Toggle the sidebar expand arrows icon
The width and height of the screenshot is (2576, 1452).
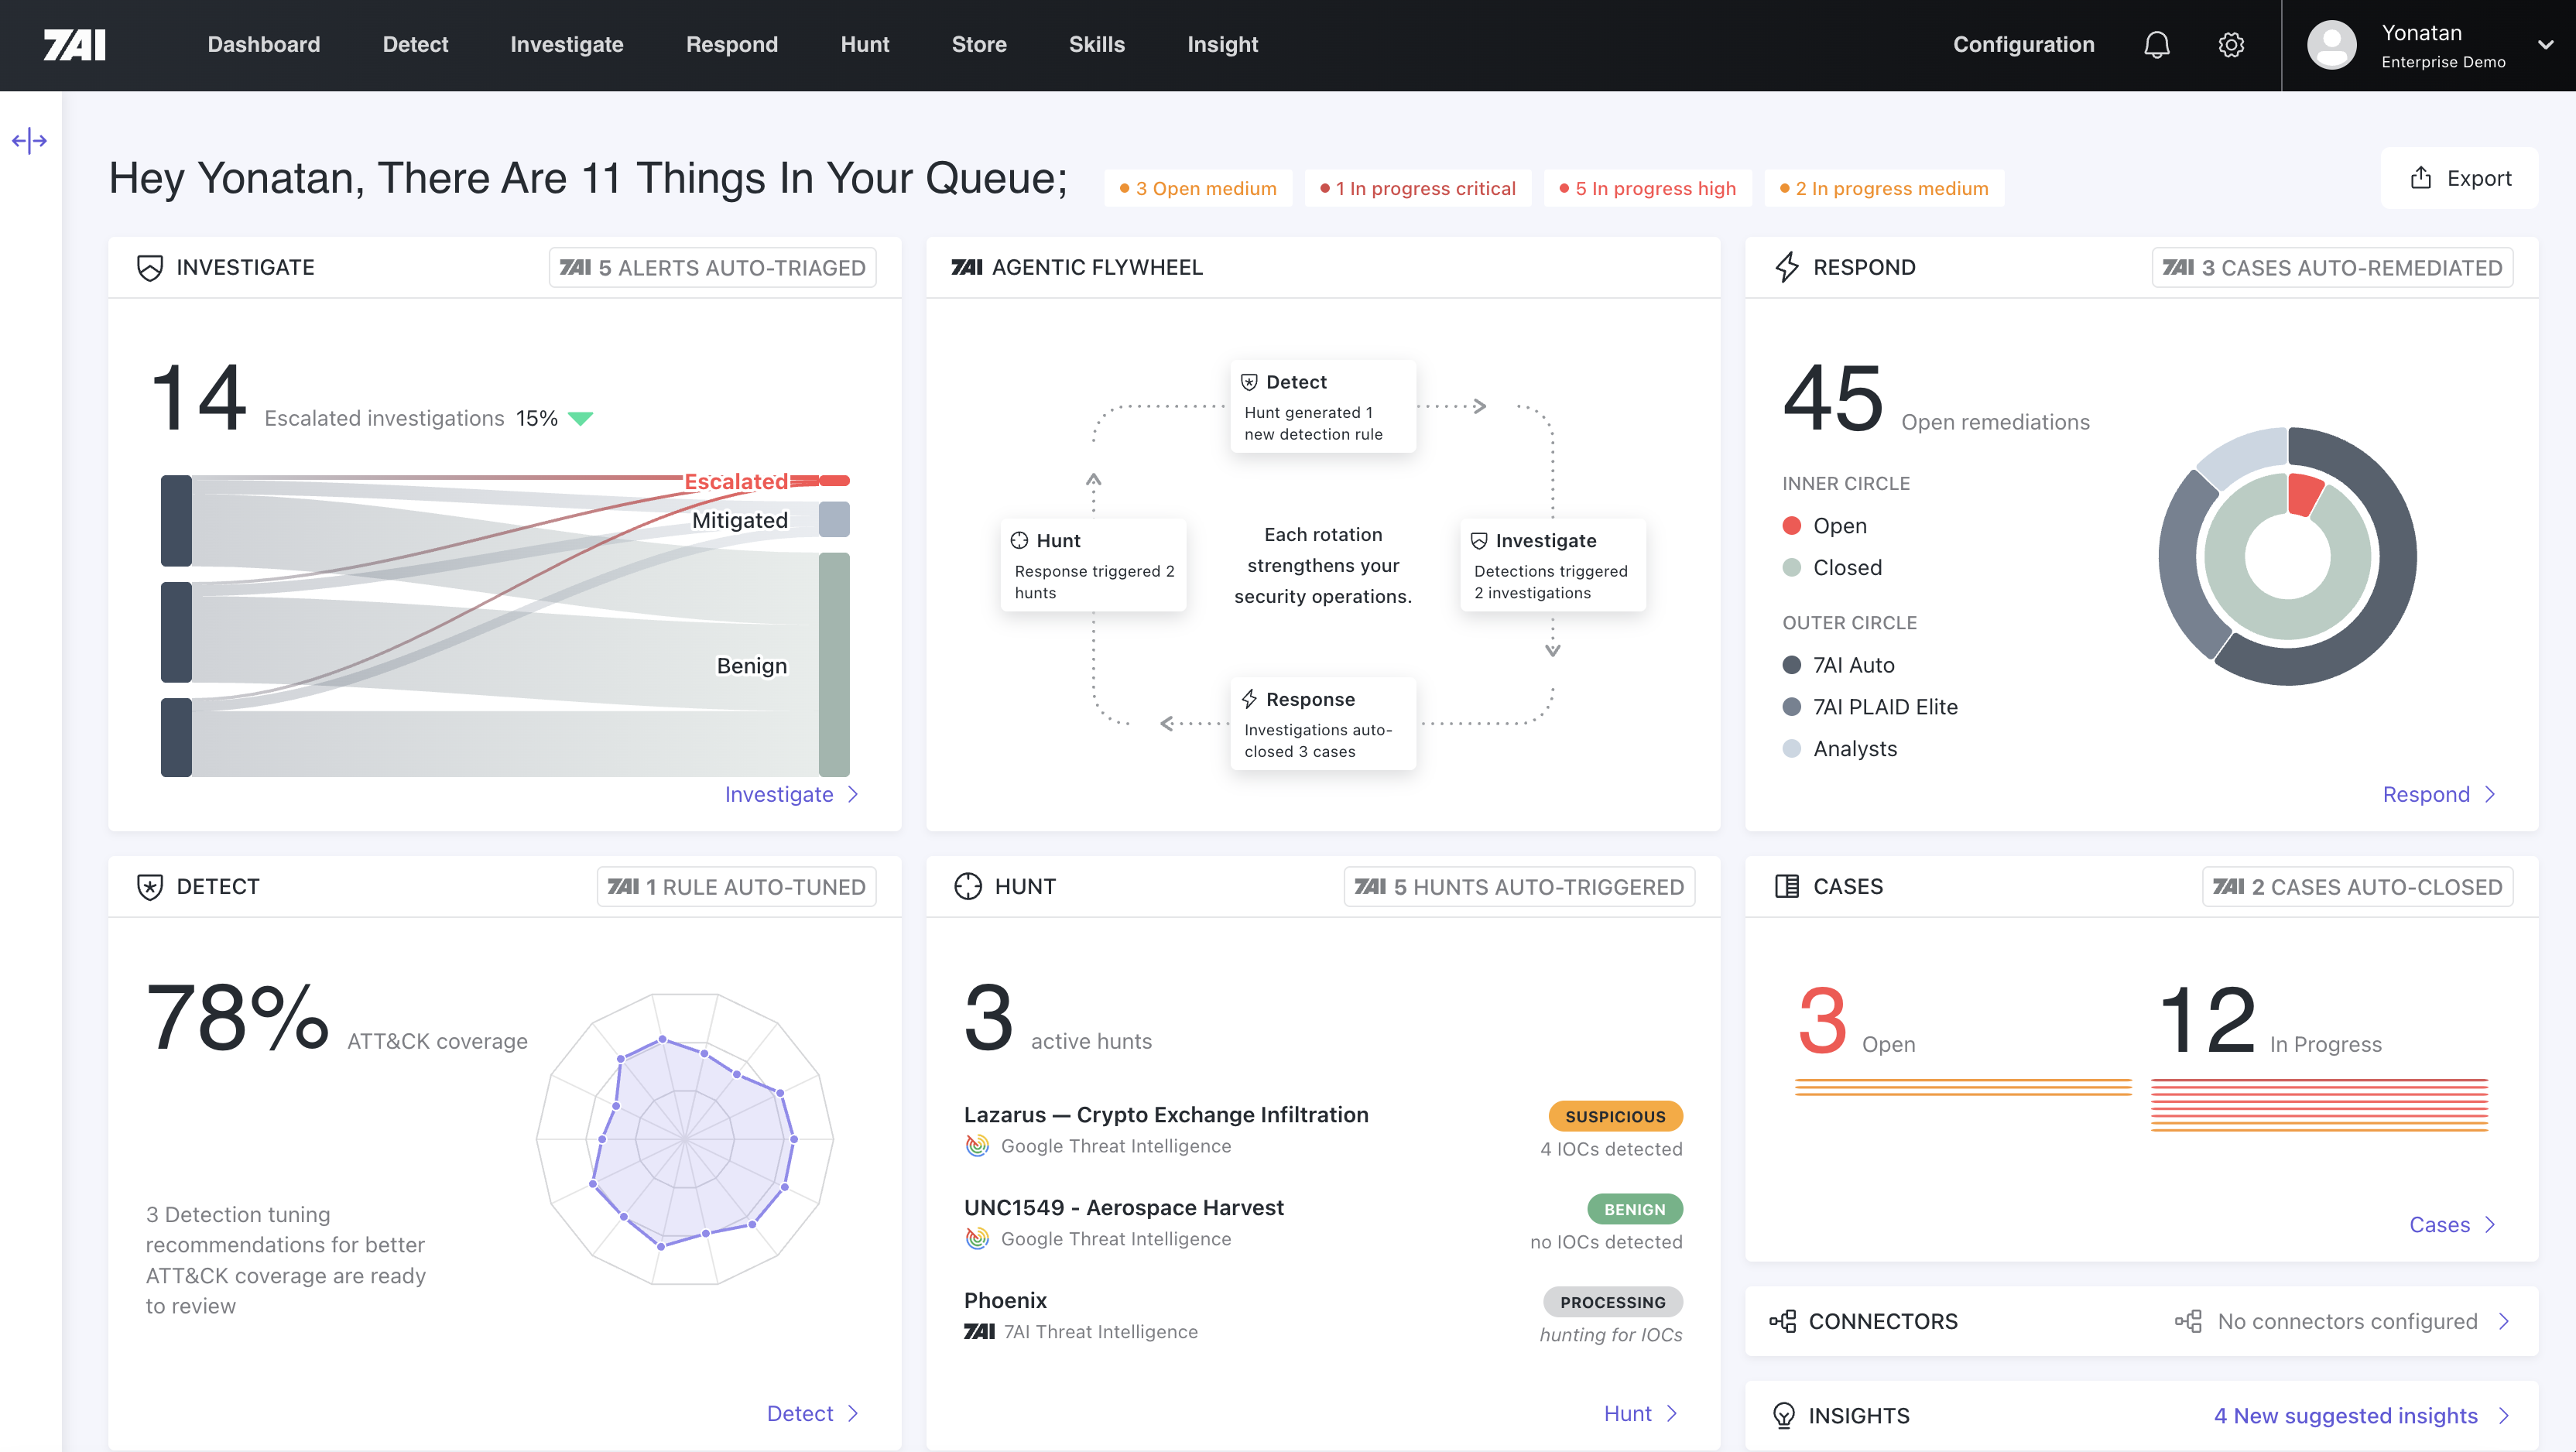tap(30, 140)
